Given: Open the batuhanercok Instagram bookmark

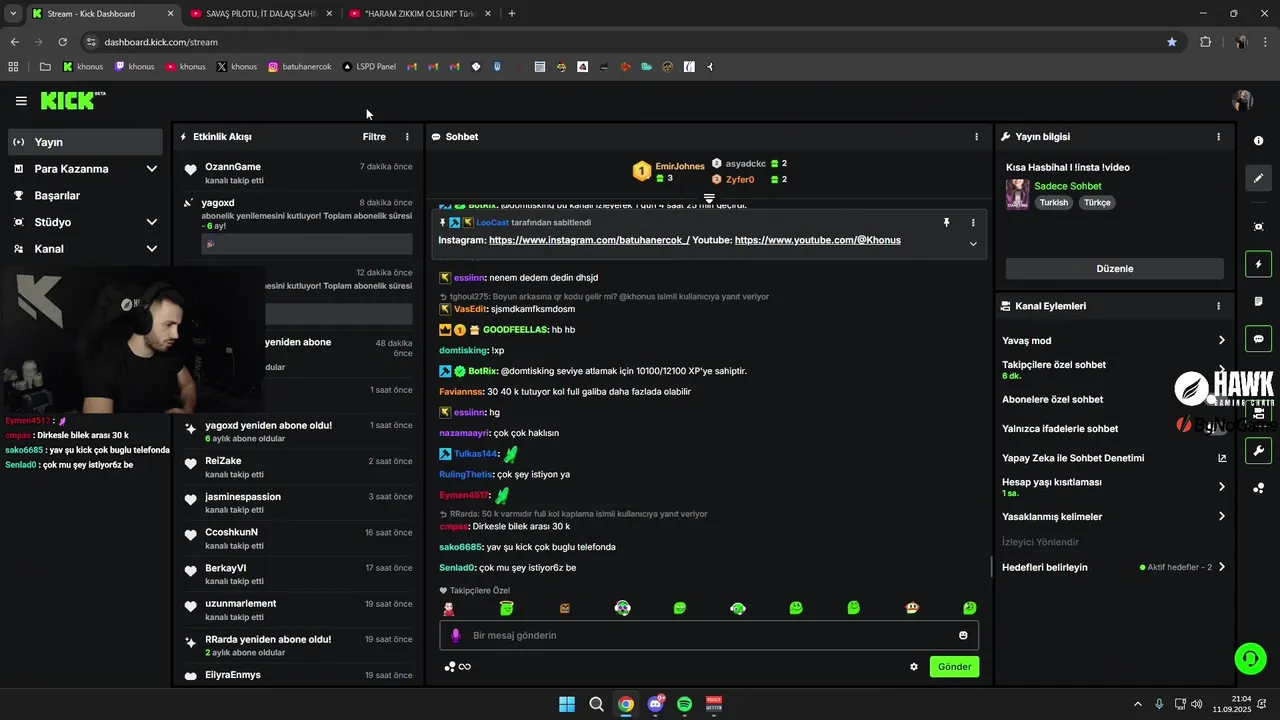Looking at the screenshot, I should [299, 67].
